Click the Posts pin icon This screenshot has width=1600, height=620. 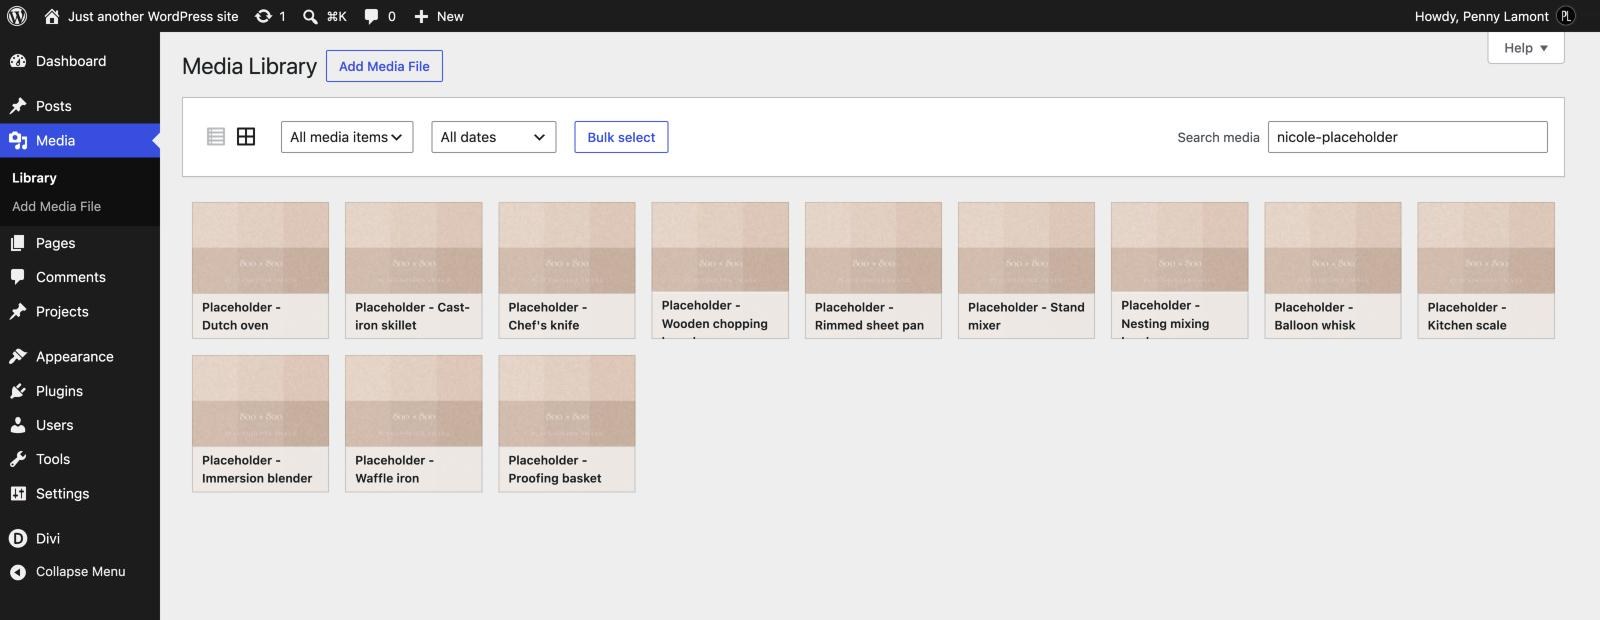click(x=18, y=106)
